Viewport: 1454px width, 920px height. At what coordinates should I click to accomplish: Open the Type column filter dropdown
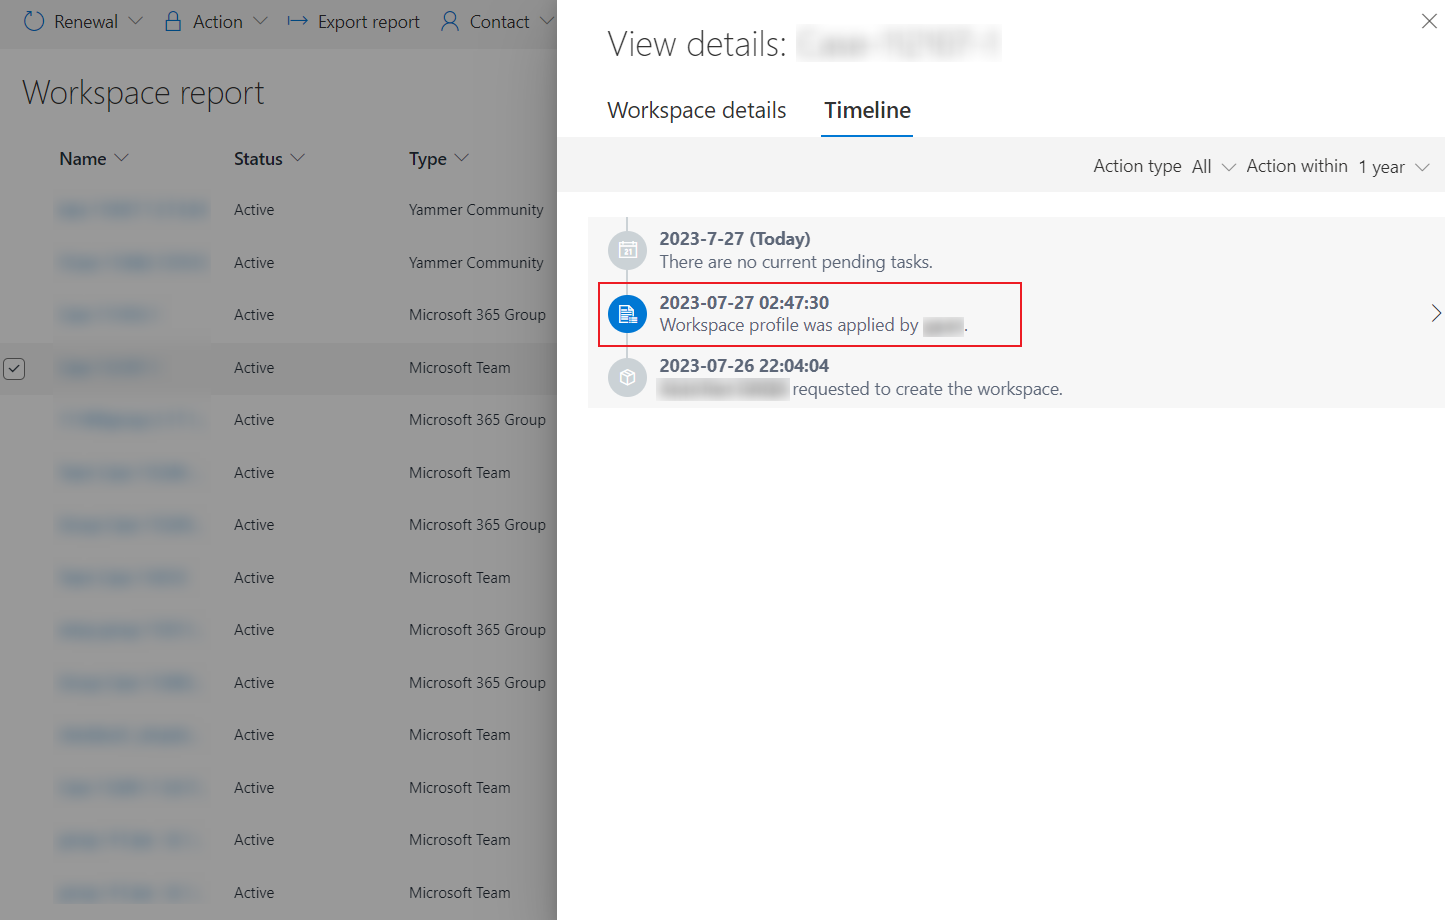(461, 158)
